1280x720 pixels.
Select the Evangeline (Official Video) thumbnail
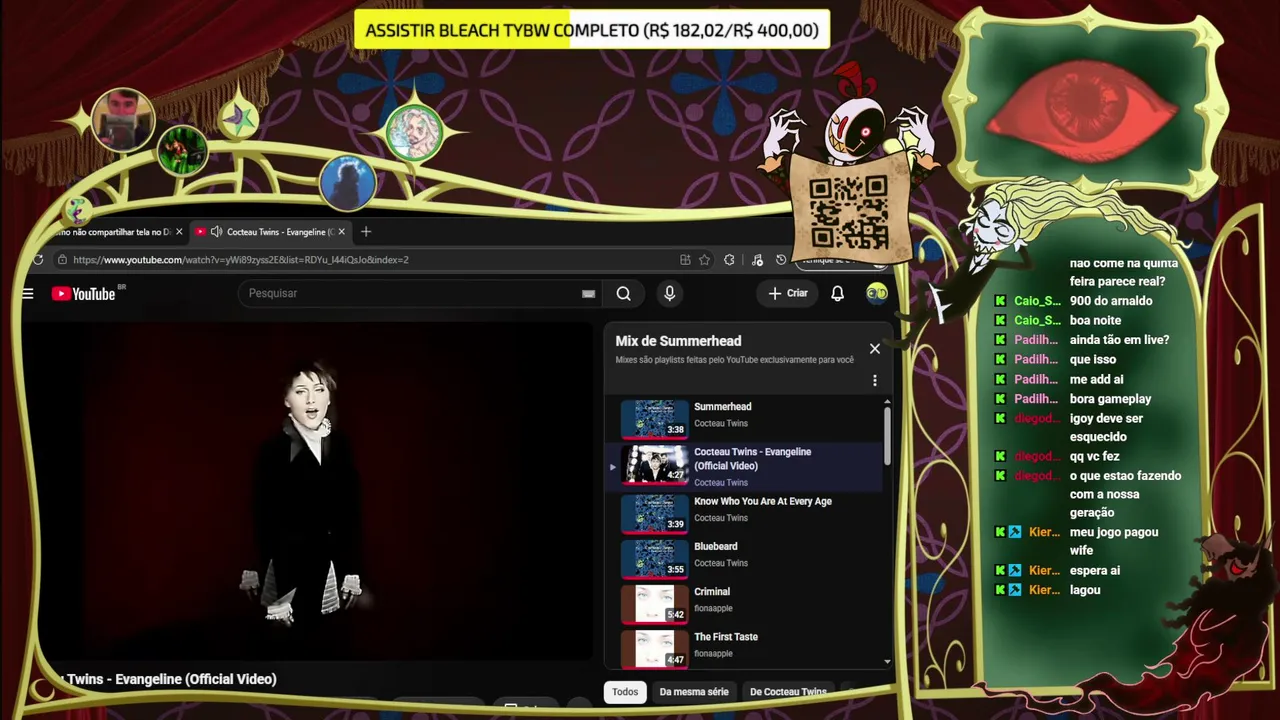[655, 465]
